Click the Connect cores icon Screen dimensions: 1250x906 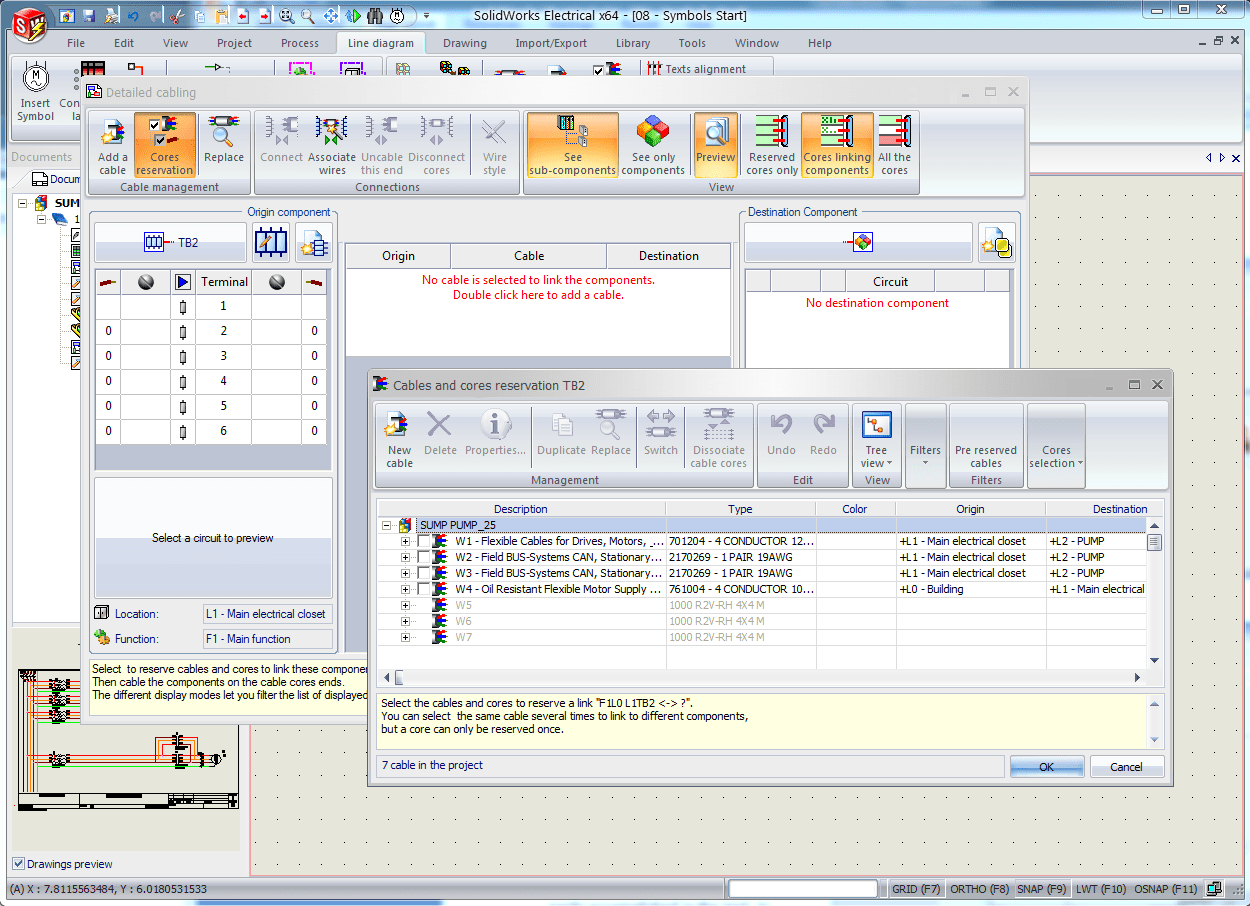(x=282, y=140)
